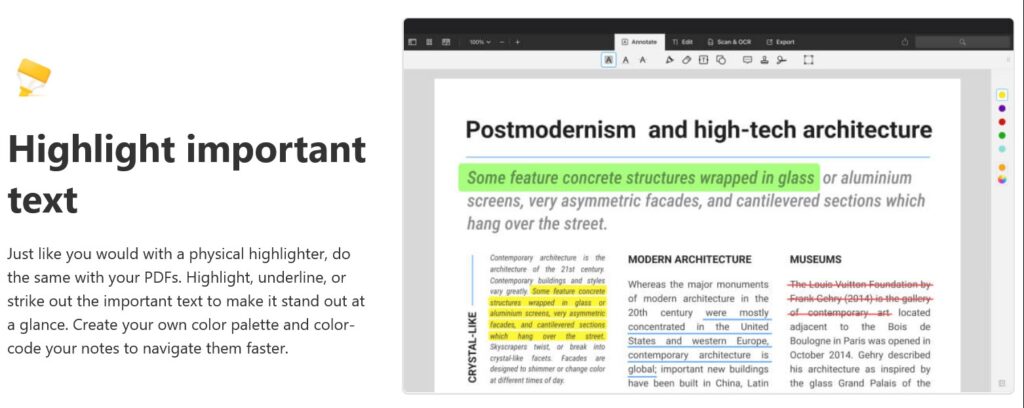Click the yellow highlighted paragraph text
Image resolution: width=1024 pixels, height=408 pixels.
tap(548, 313)
